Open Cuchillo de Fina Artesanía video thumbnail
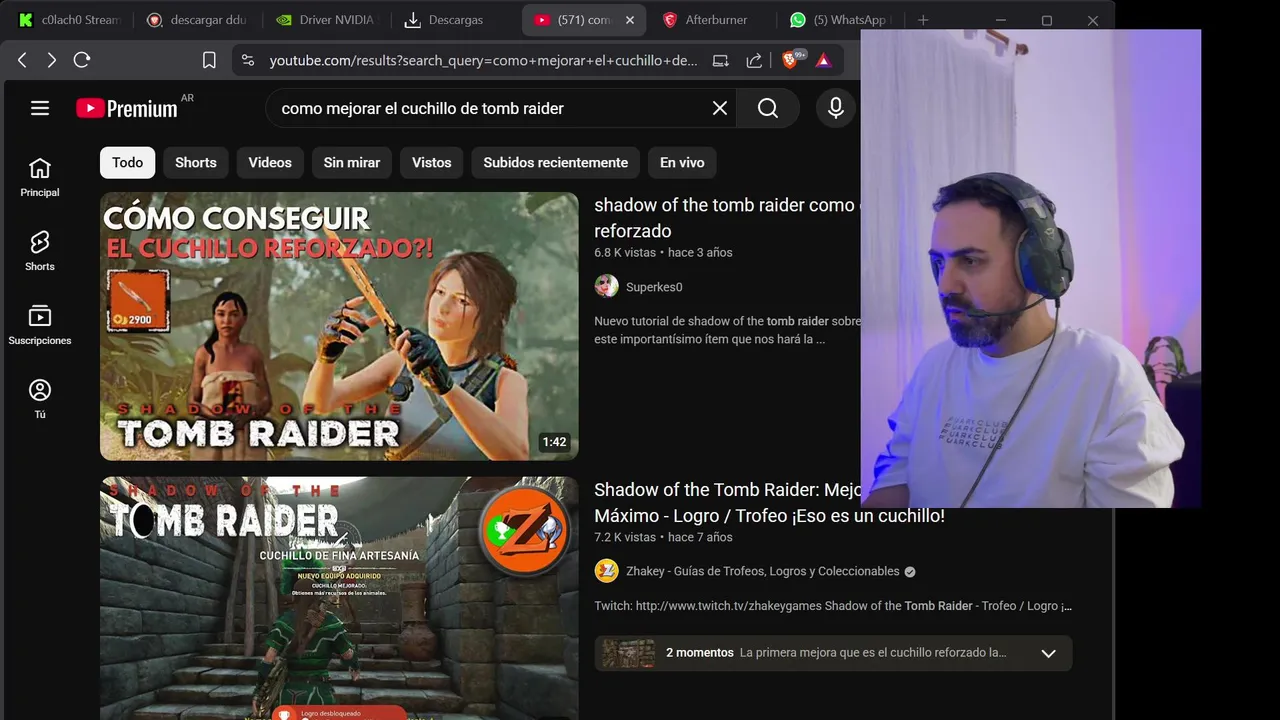The image size is (1280, 720). point(339,598)
